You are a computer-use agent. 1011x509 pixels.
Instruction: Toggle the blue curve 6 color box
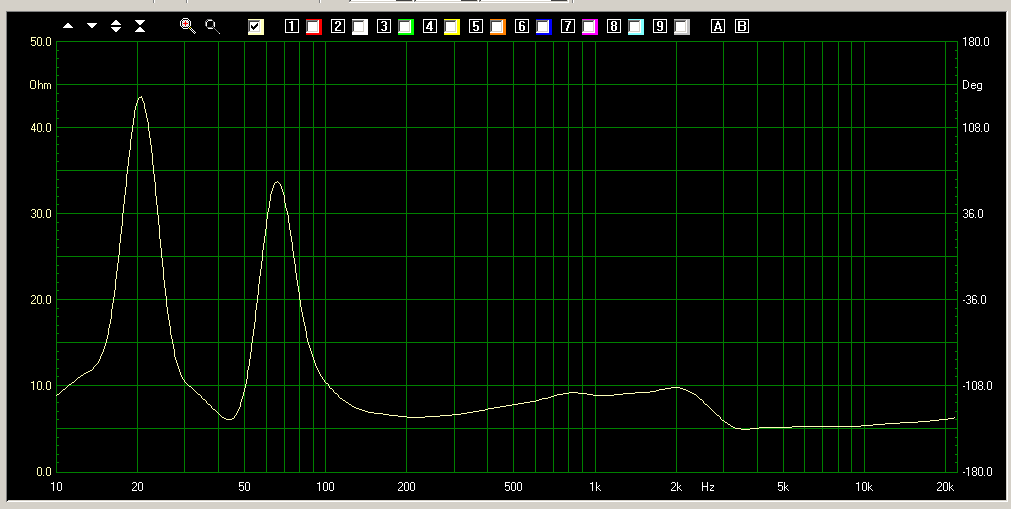543,27
